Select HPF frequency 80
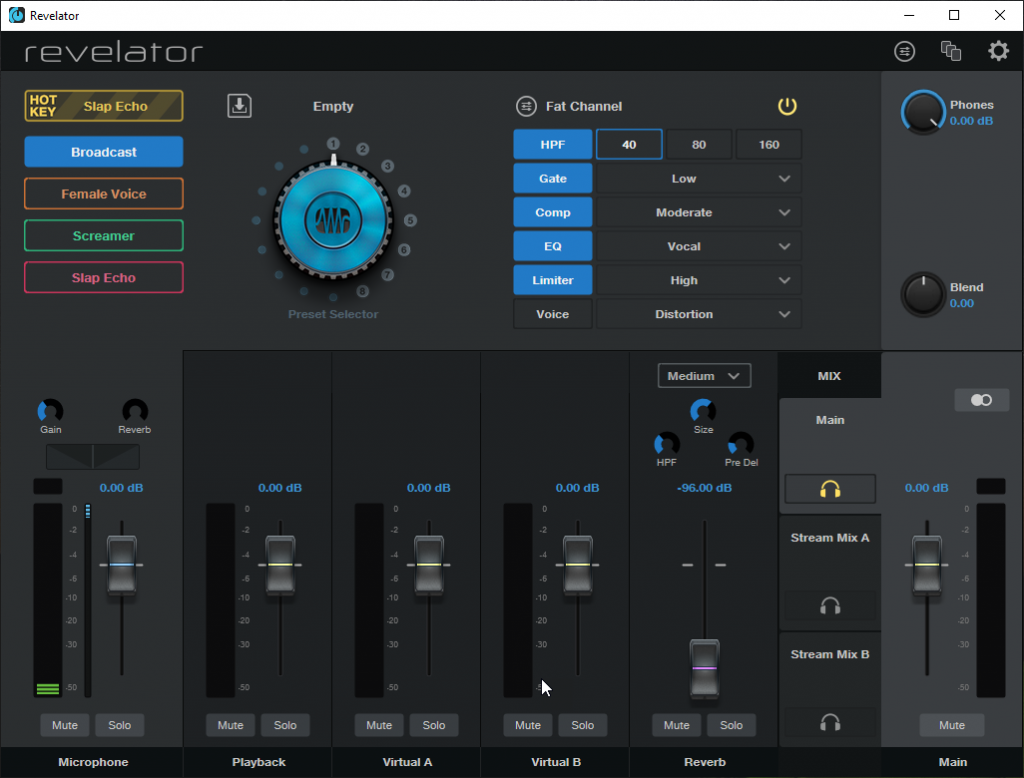Viewport: 1024px width, 778px height. [x=699, y=144]
